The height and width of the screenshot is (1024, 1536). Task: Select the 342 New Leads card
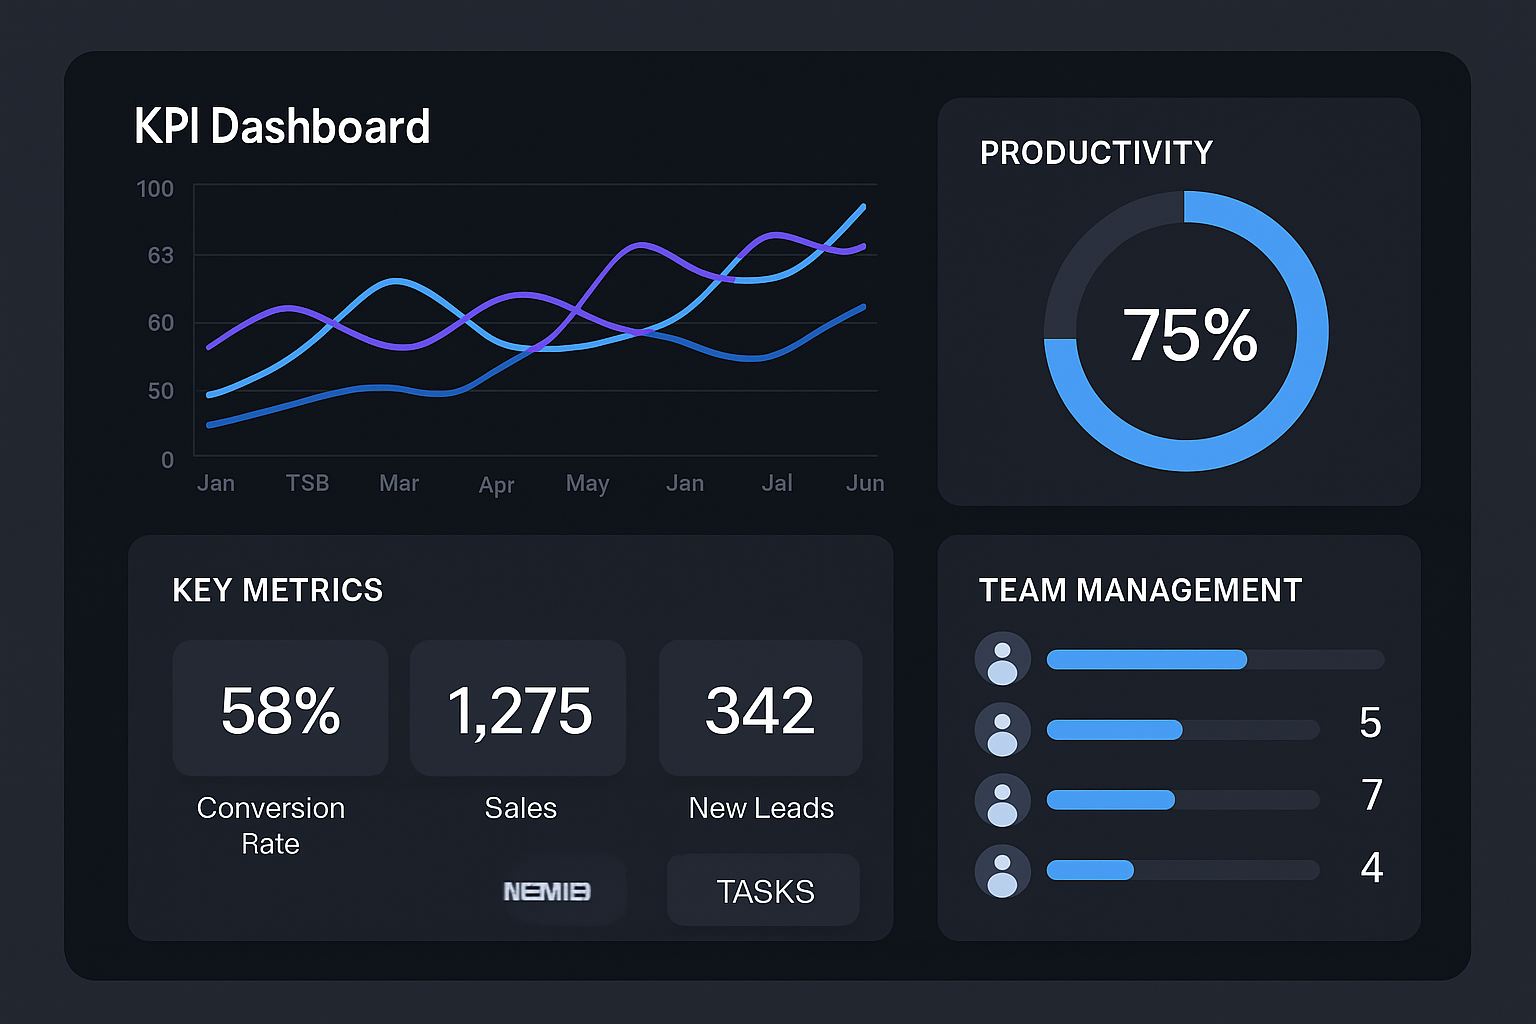(760, 709)
